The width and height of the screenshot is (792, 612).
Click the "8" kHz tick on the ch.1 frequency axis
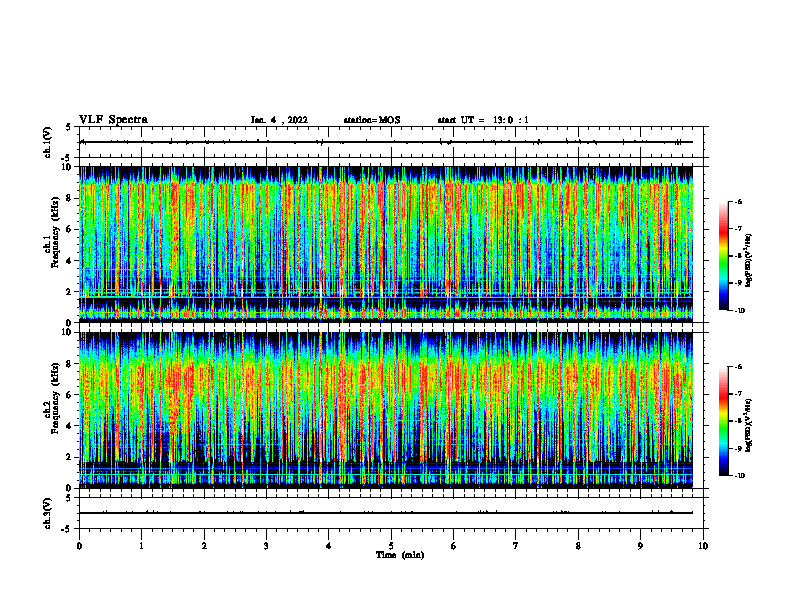[x=69, y=198]
